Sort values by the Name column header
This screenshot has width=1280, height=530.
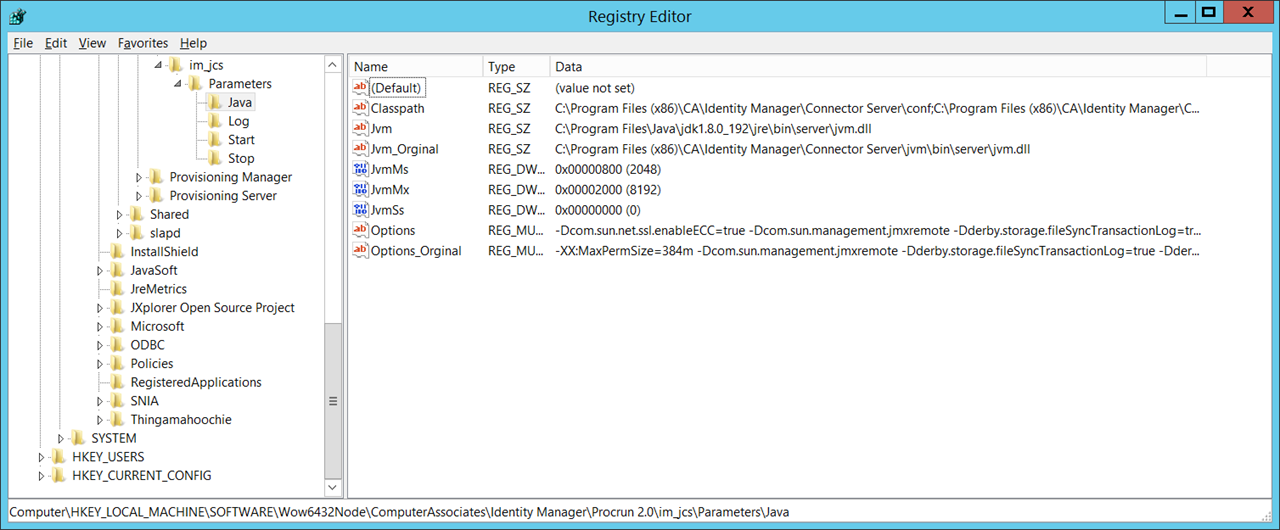(x=415, y=67)
